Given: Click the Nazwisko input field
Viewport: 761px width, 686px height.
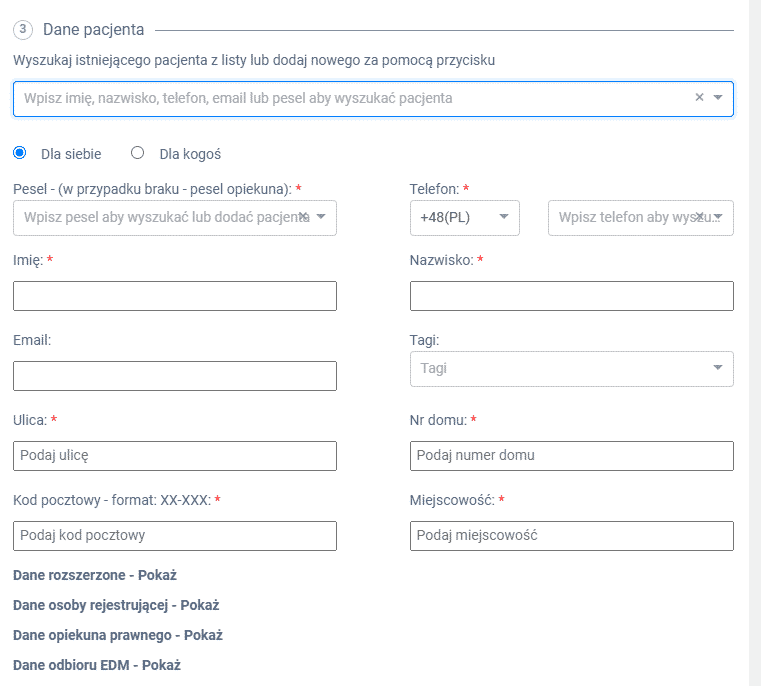Looking at the screenshot, I should pyautogui.click(x=572, y=296).
